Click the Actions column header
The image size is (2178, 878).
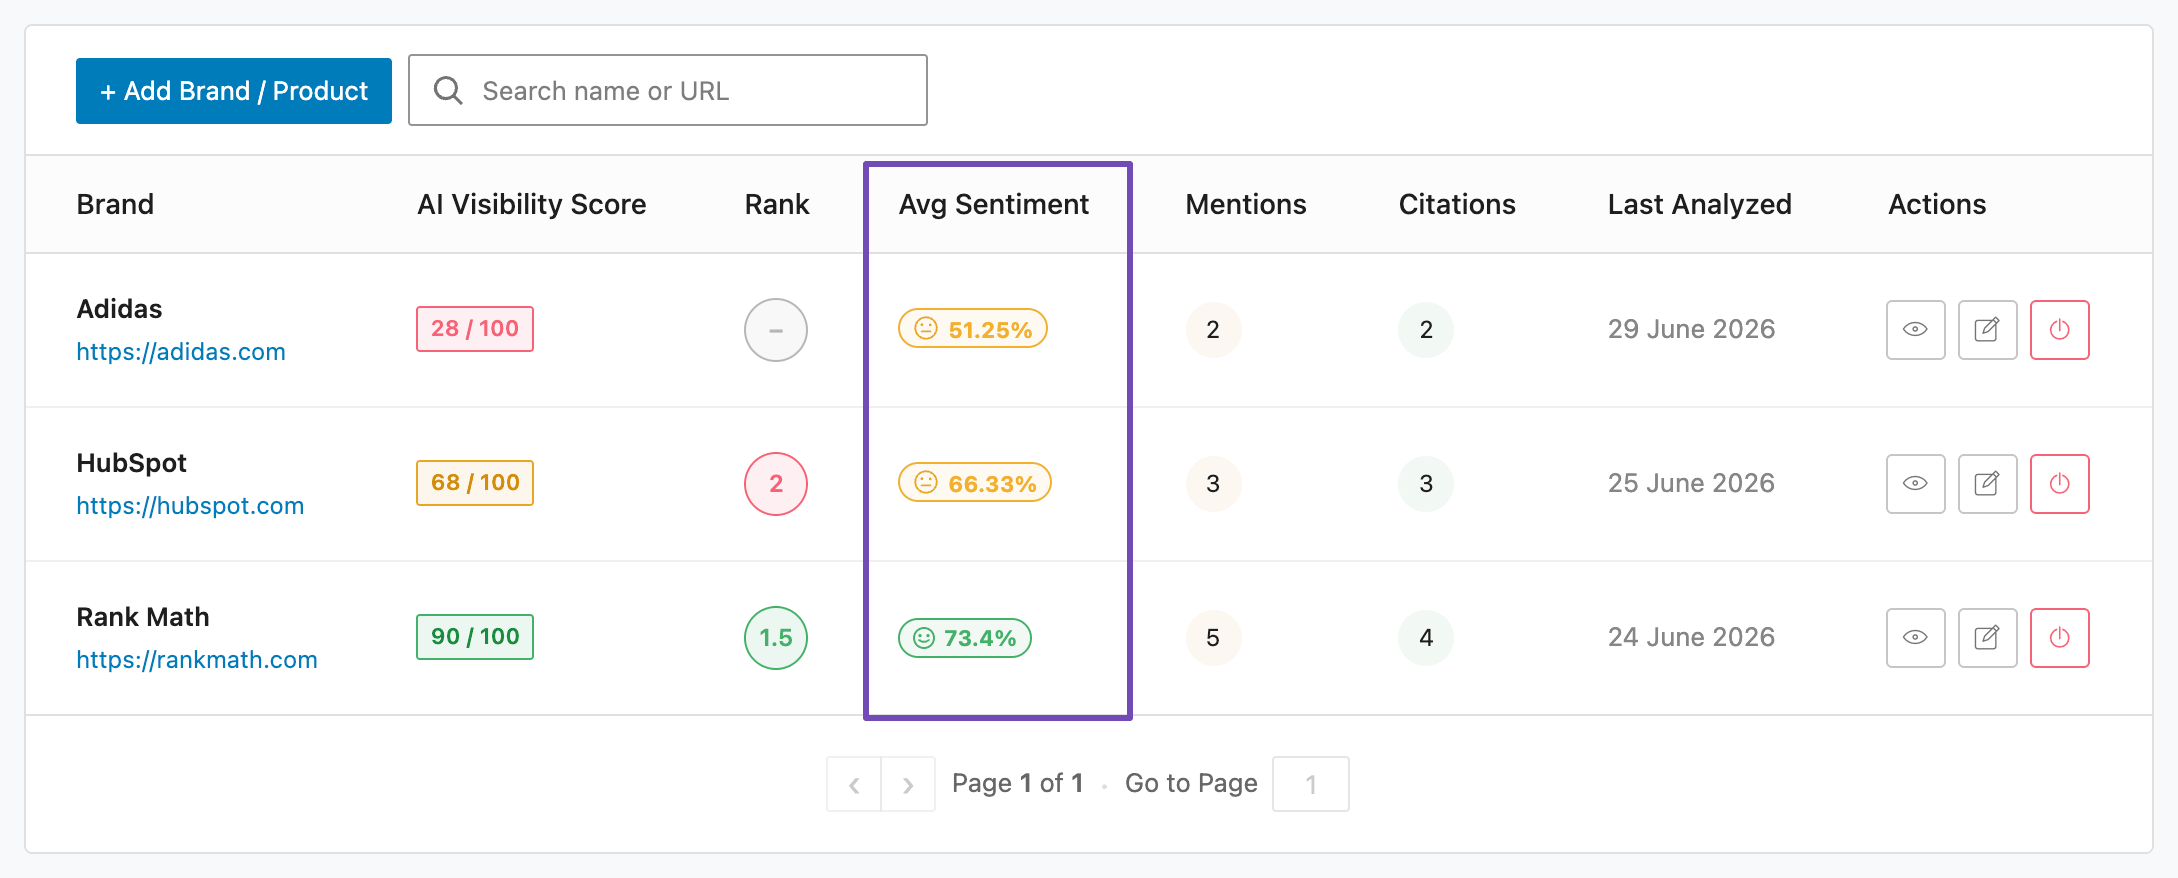(x=1937, y=204)
